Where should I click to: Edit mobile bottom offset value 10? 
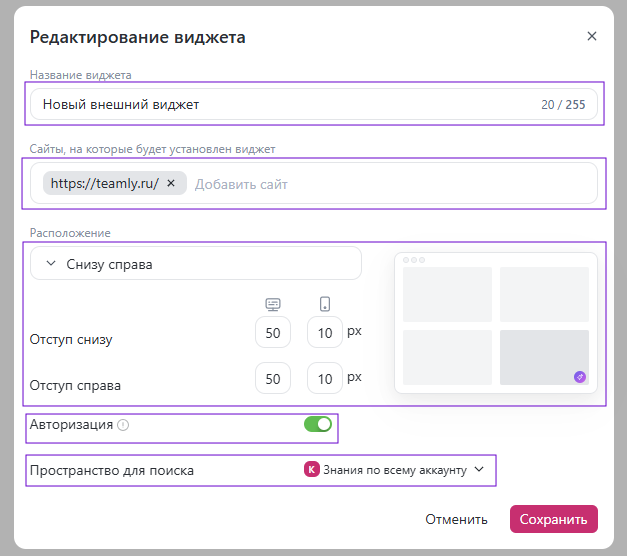[324, 332]
